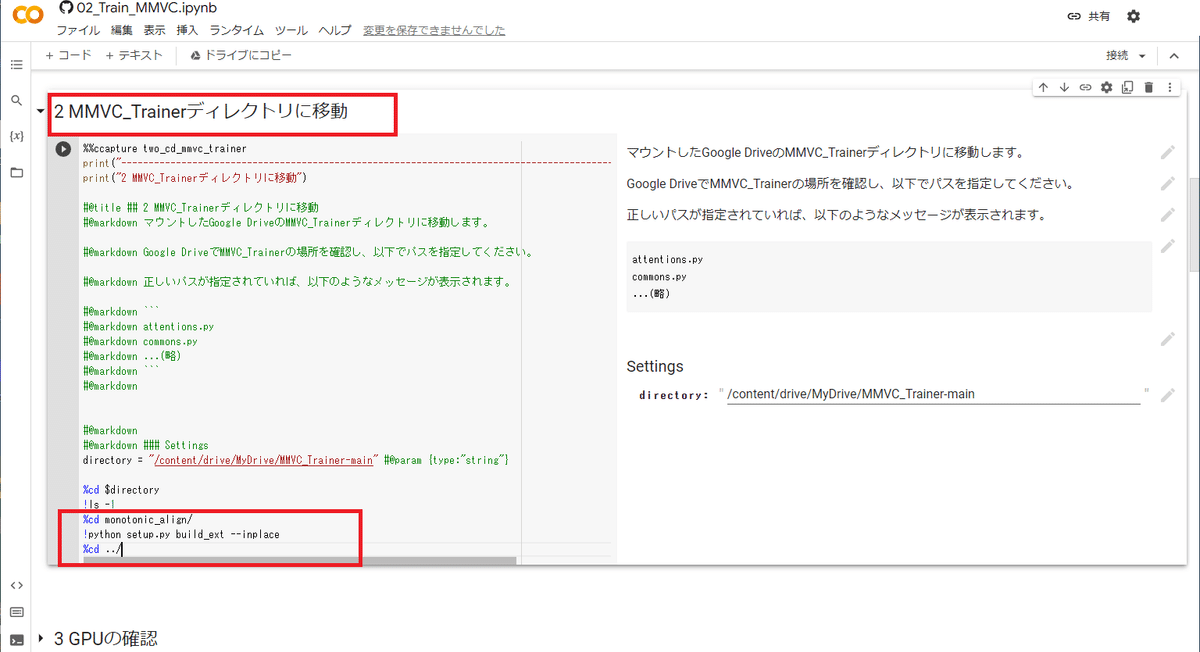The image size is (1200, 652).
Task: Click the directory path input field
Action: pos(933,394)
